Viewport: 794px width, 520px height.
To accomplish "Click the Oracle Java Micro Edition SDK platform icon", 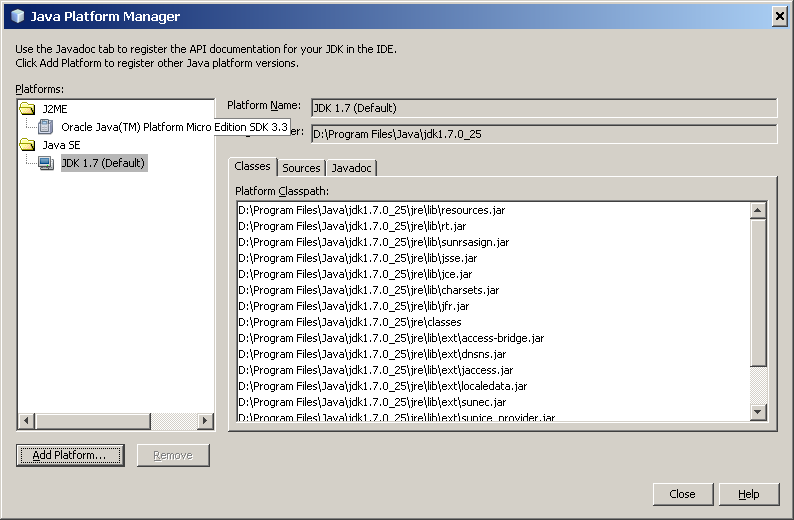I will pyautogui.click(x=46, y=127).
